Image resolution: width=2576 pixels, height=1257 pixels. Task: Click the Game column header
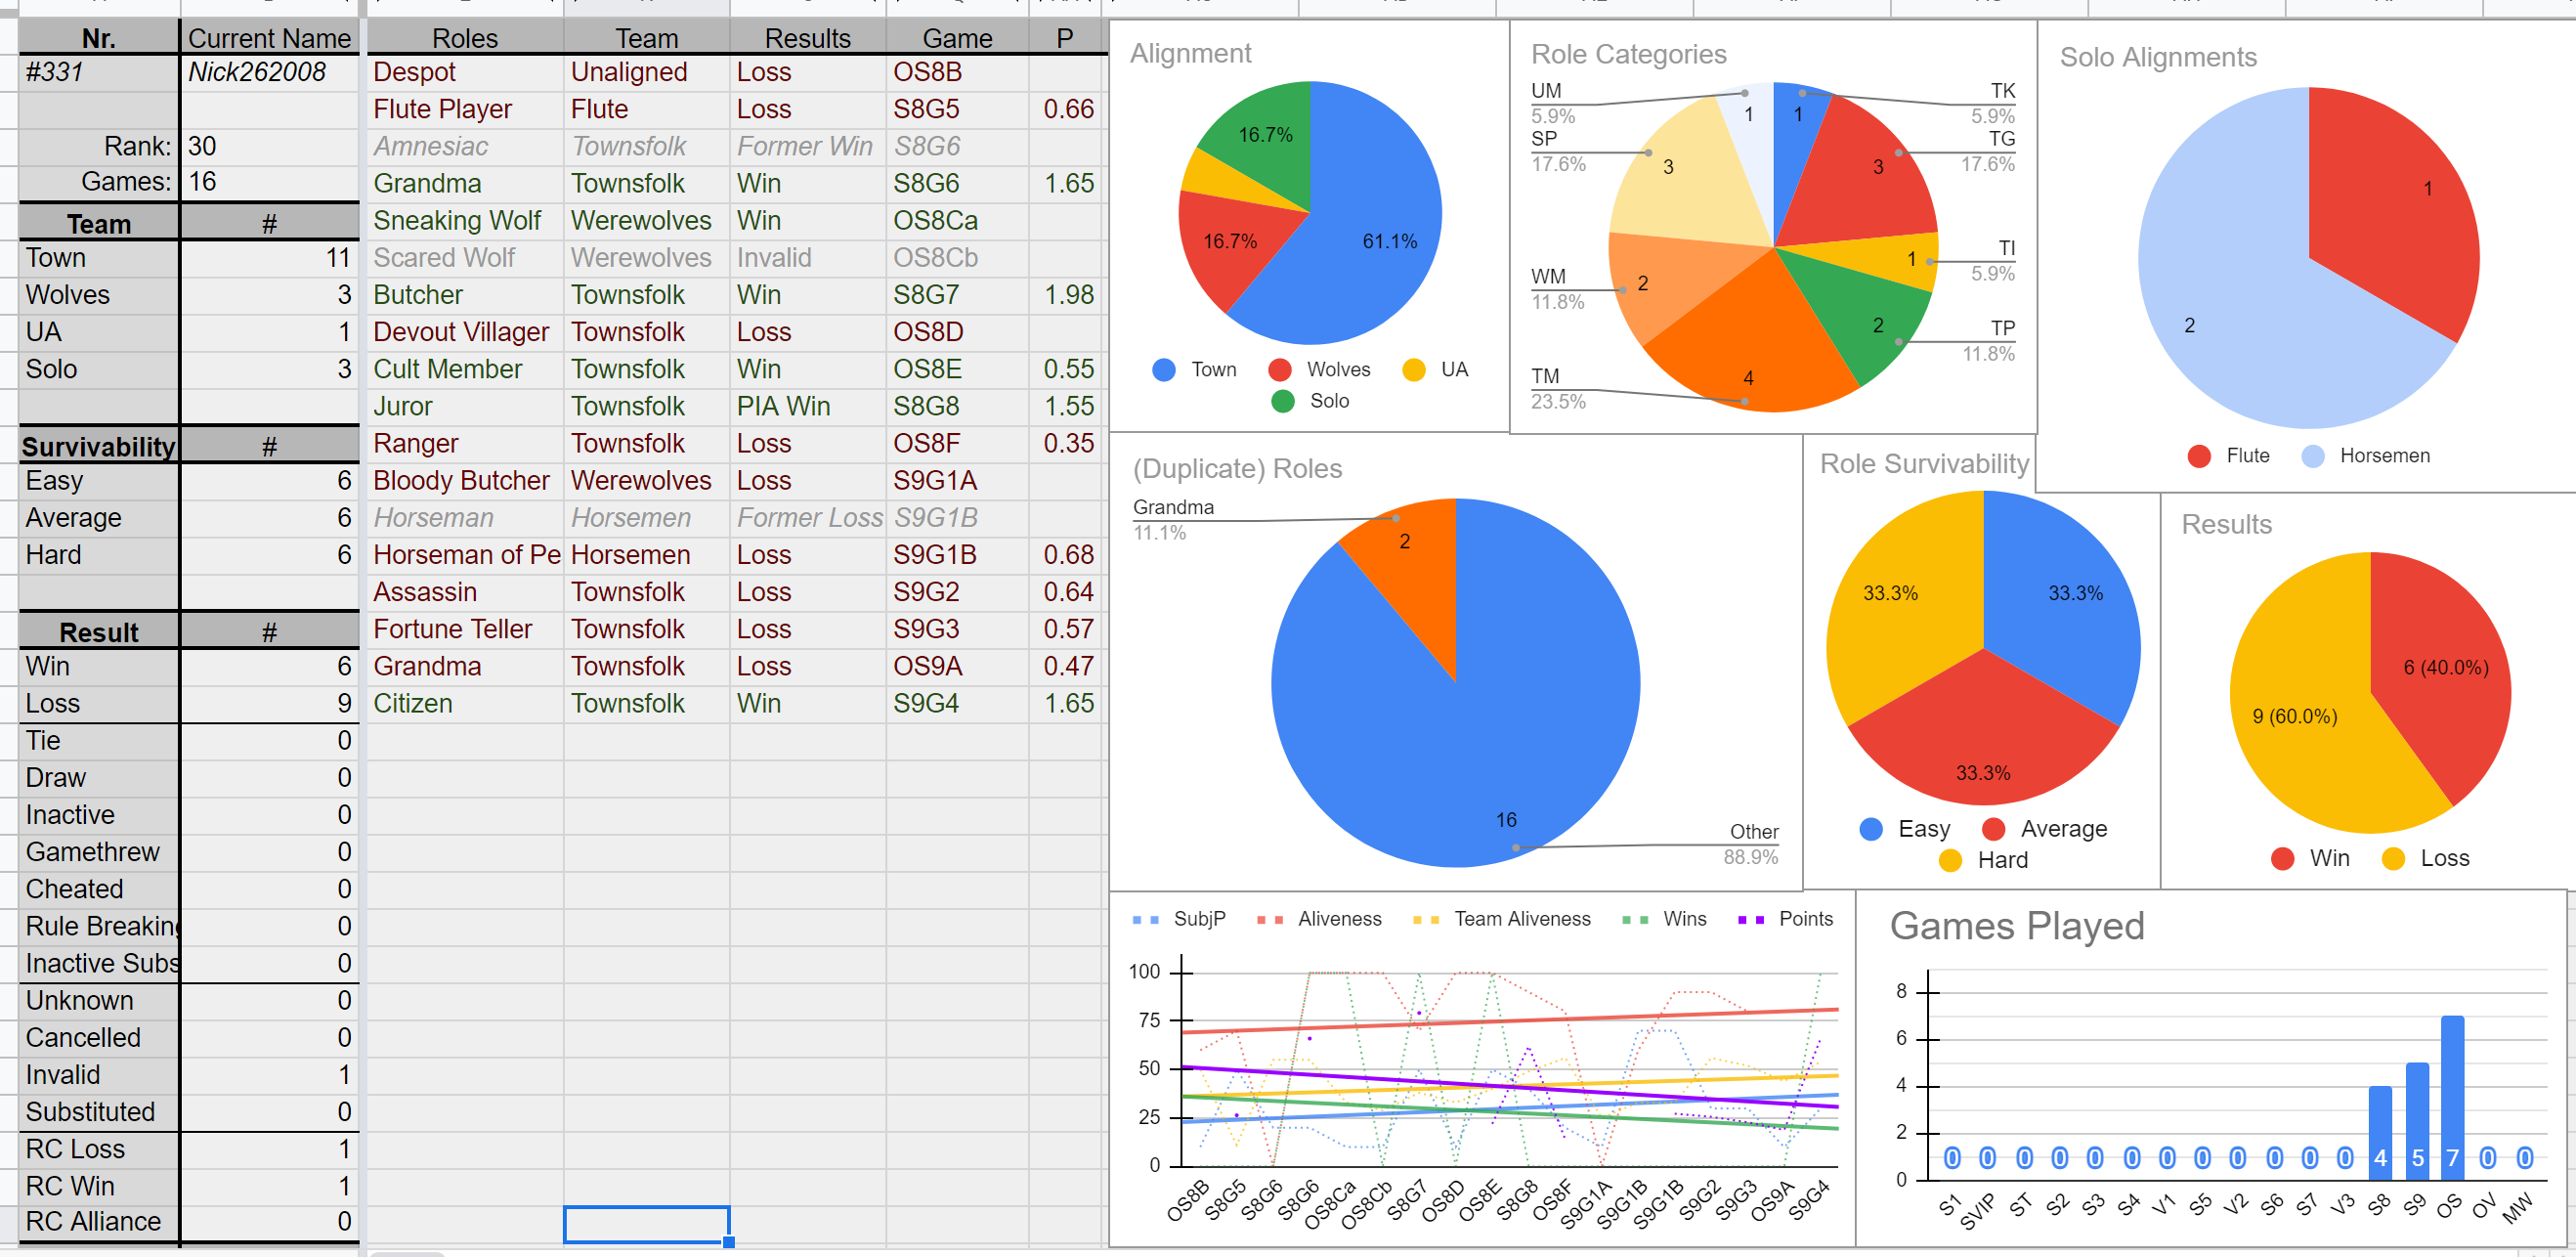[957, 38]
